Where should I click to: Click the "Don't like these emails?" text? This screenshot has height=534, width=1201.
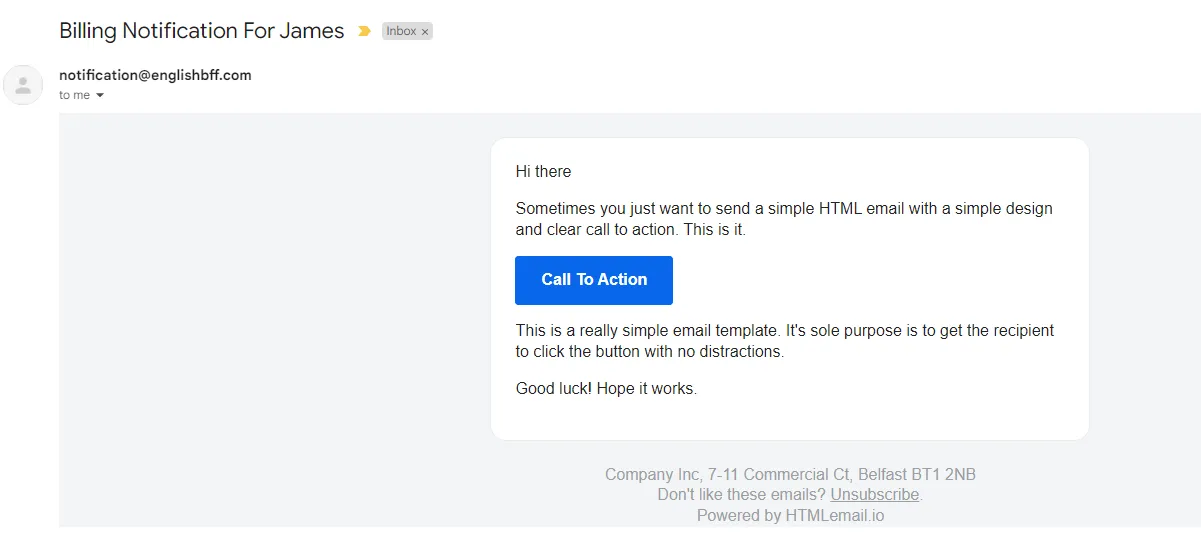[741, 494]
